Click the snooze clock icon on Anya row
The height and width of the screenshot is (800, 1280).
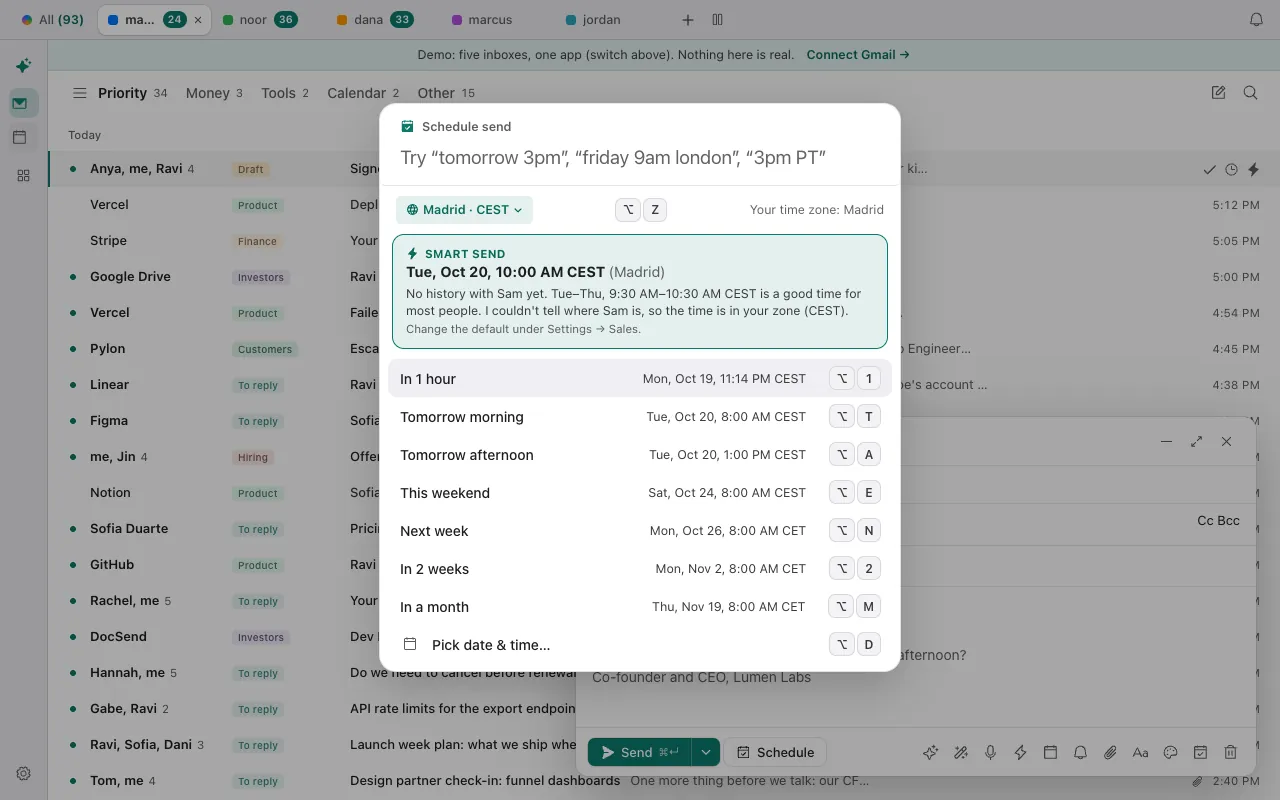[x=1232, y=170]
